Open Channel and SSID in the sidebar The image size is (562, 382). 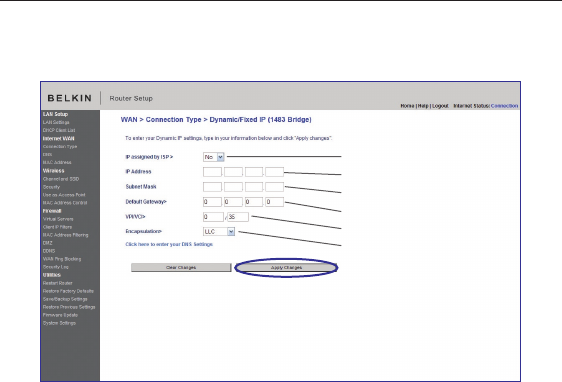click(61, 179)
